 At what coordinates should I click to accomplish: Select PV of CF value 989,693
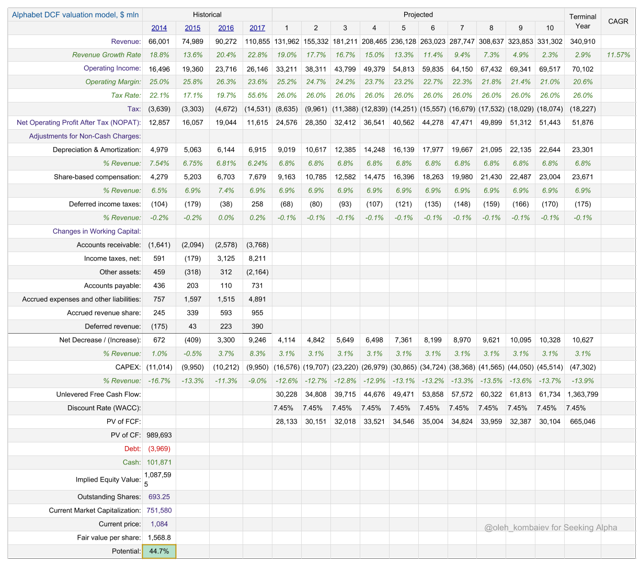pyautogui.click(x=159, y=435)
